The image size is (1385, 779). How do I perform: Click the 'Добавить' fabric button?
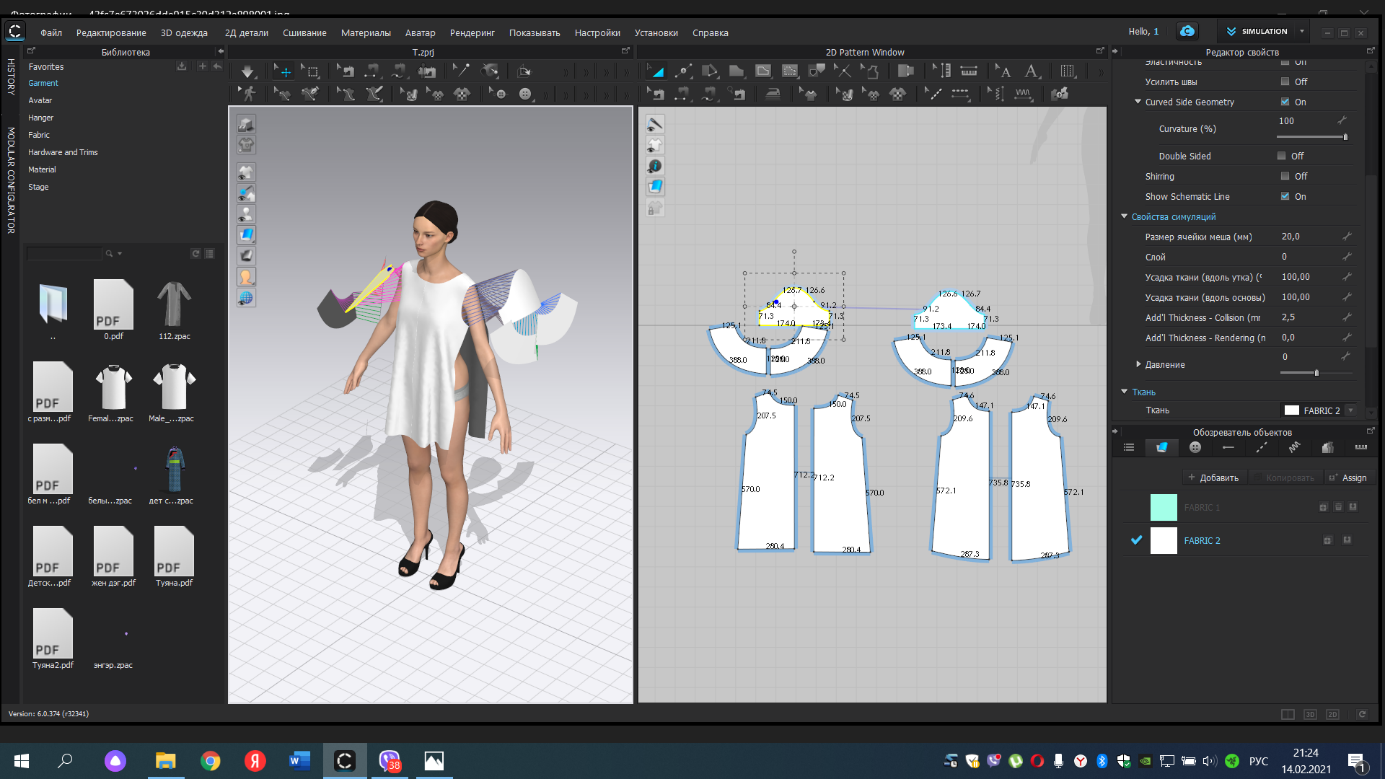[x=1215, y=477]
